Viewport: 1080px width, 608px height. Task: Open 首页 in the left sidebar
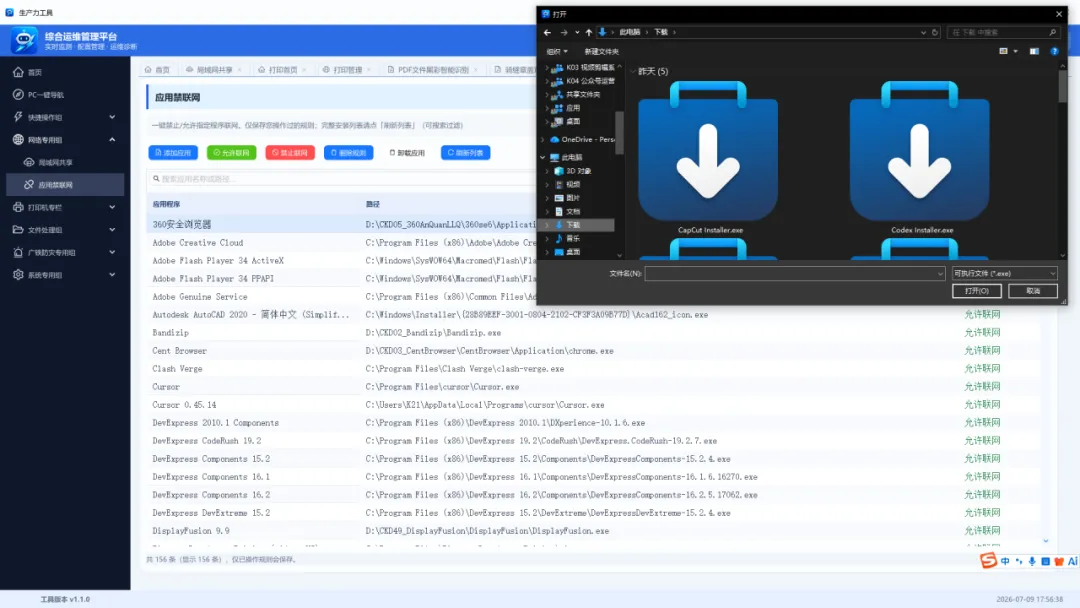[x=65, y=72]
